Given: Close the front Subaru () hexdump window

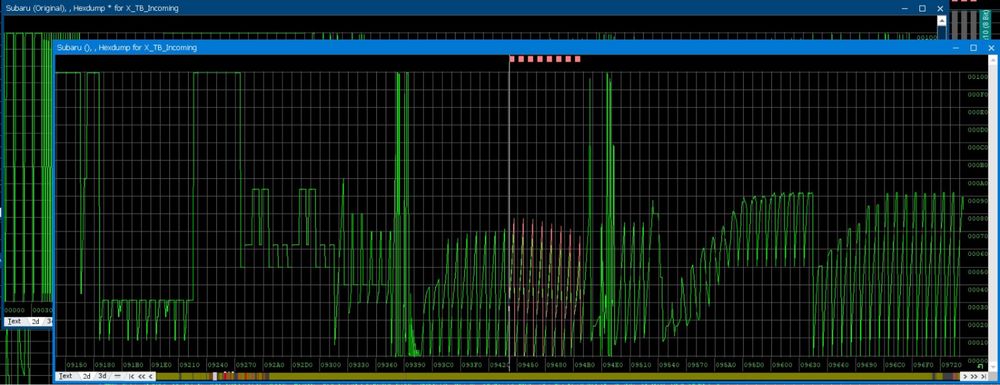Looking at the screenshot, I should (x=991, y=48).
